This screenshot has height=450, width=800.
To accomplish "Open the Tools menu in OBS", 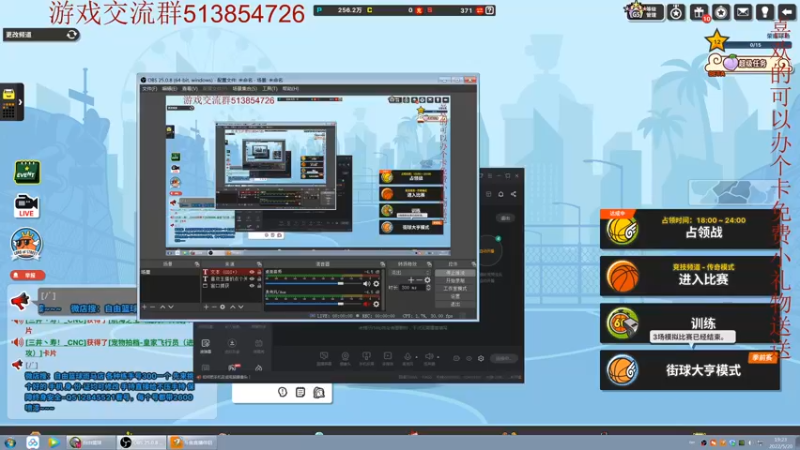I will pos(269,89).
